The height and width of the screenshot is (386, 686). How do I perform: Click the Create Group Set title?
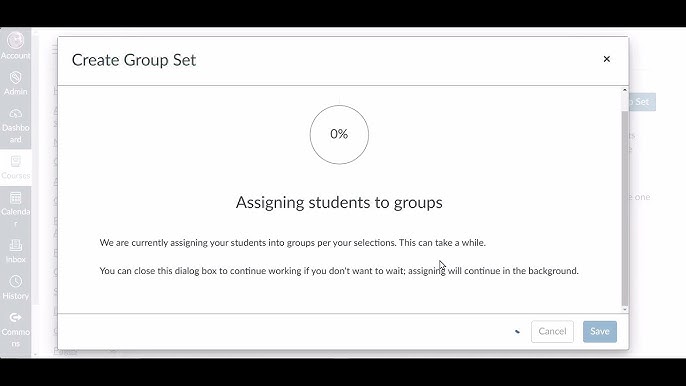(x=134, y=60)
